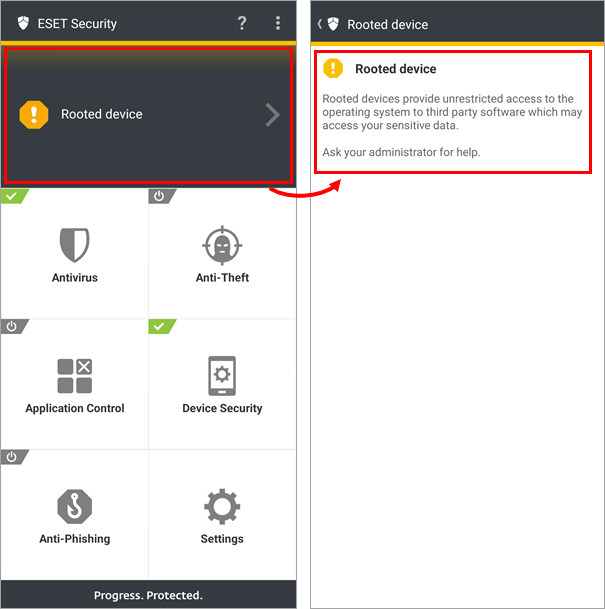Open the Application Control grid icon

tap(75, 376)
